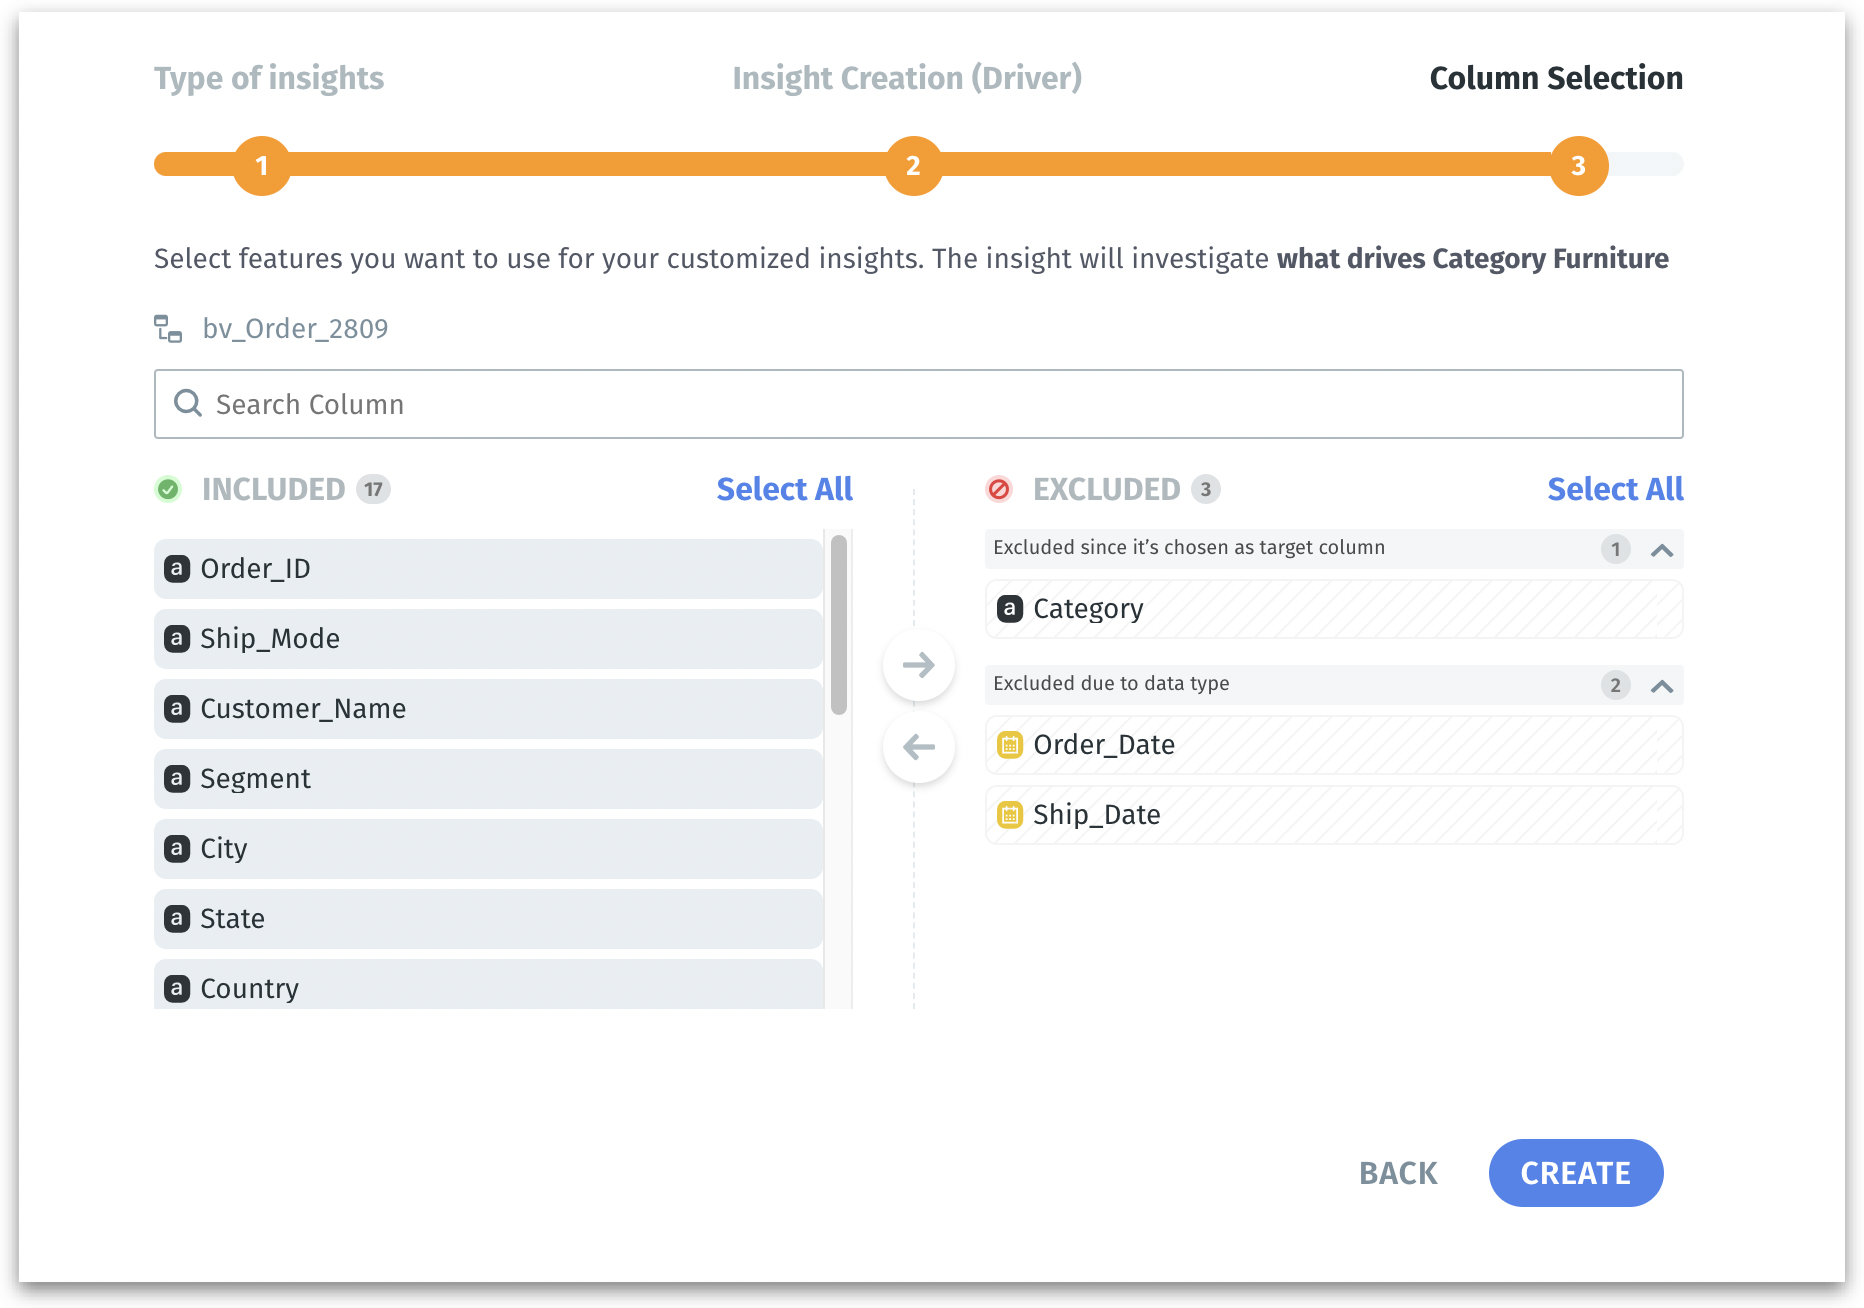This screenshot has width=1864, height=1308.
Task: Select the Order_ID column in included list
Action: (488, 569)
